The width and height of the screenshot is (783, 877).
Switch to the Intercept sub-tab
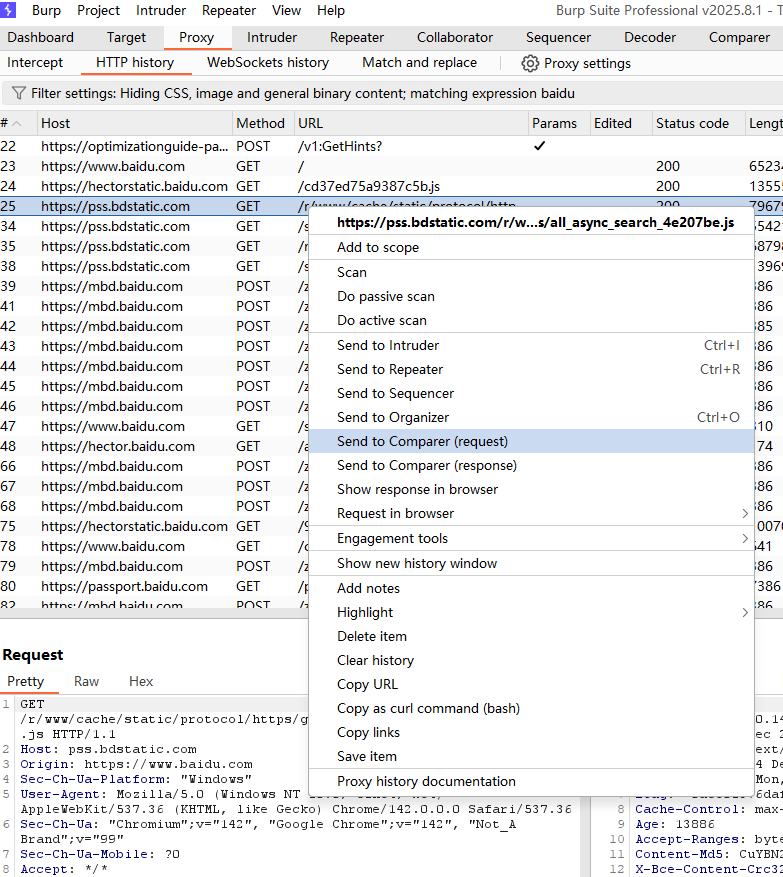[35, 63]
